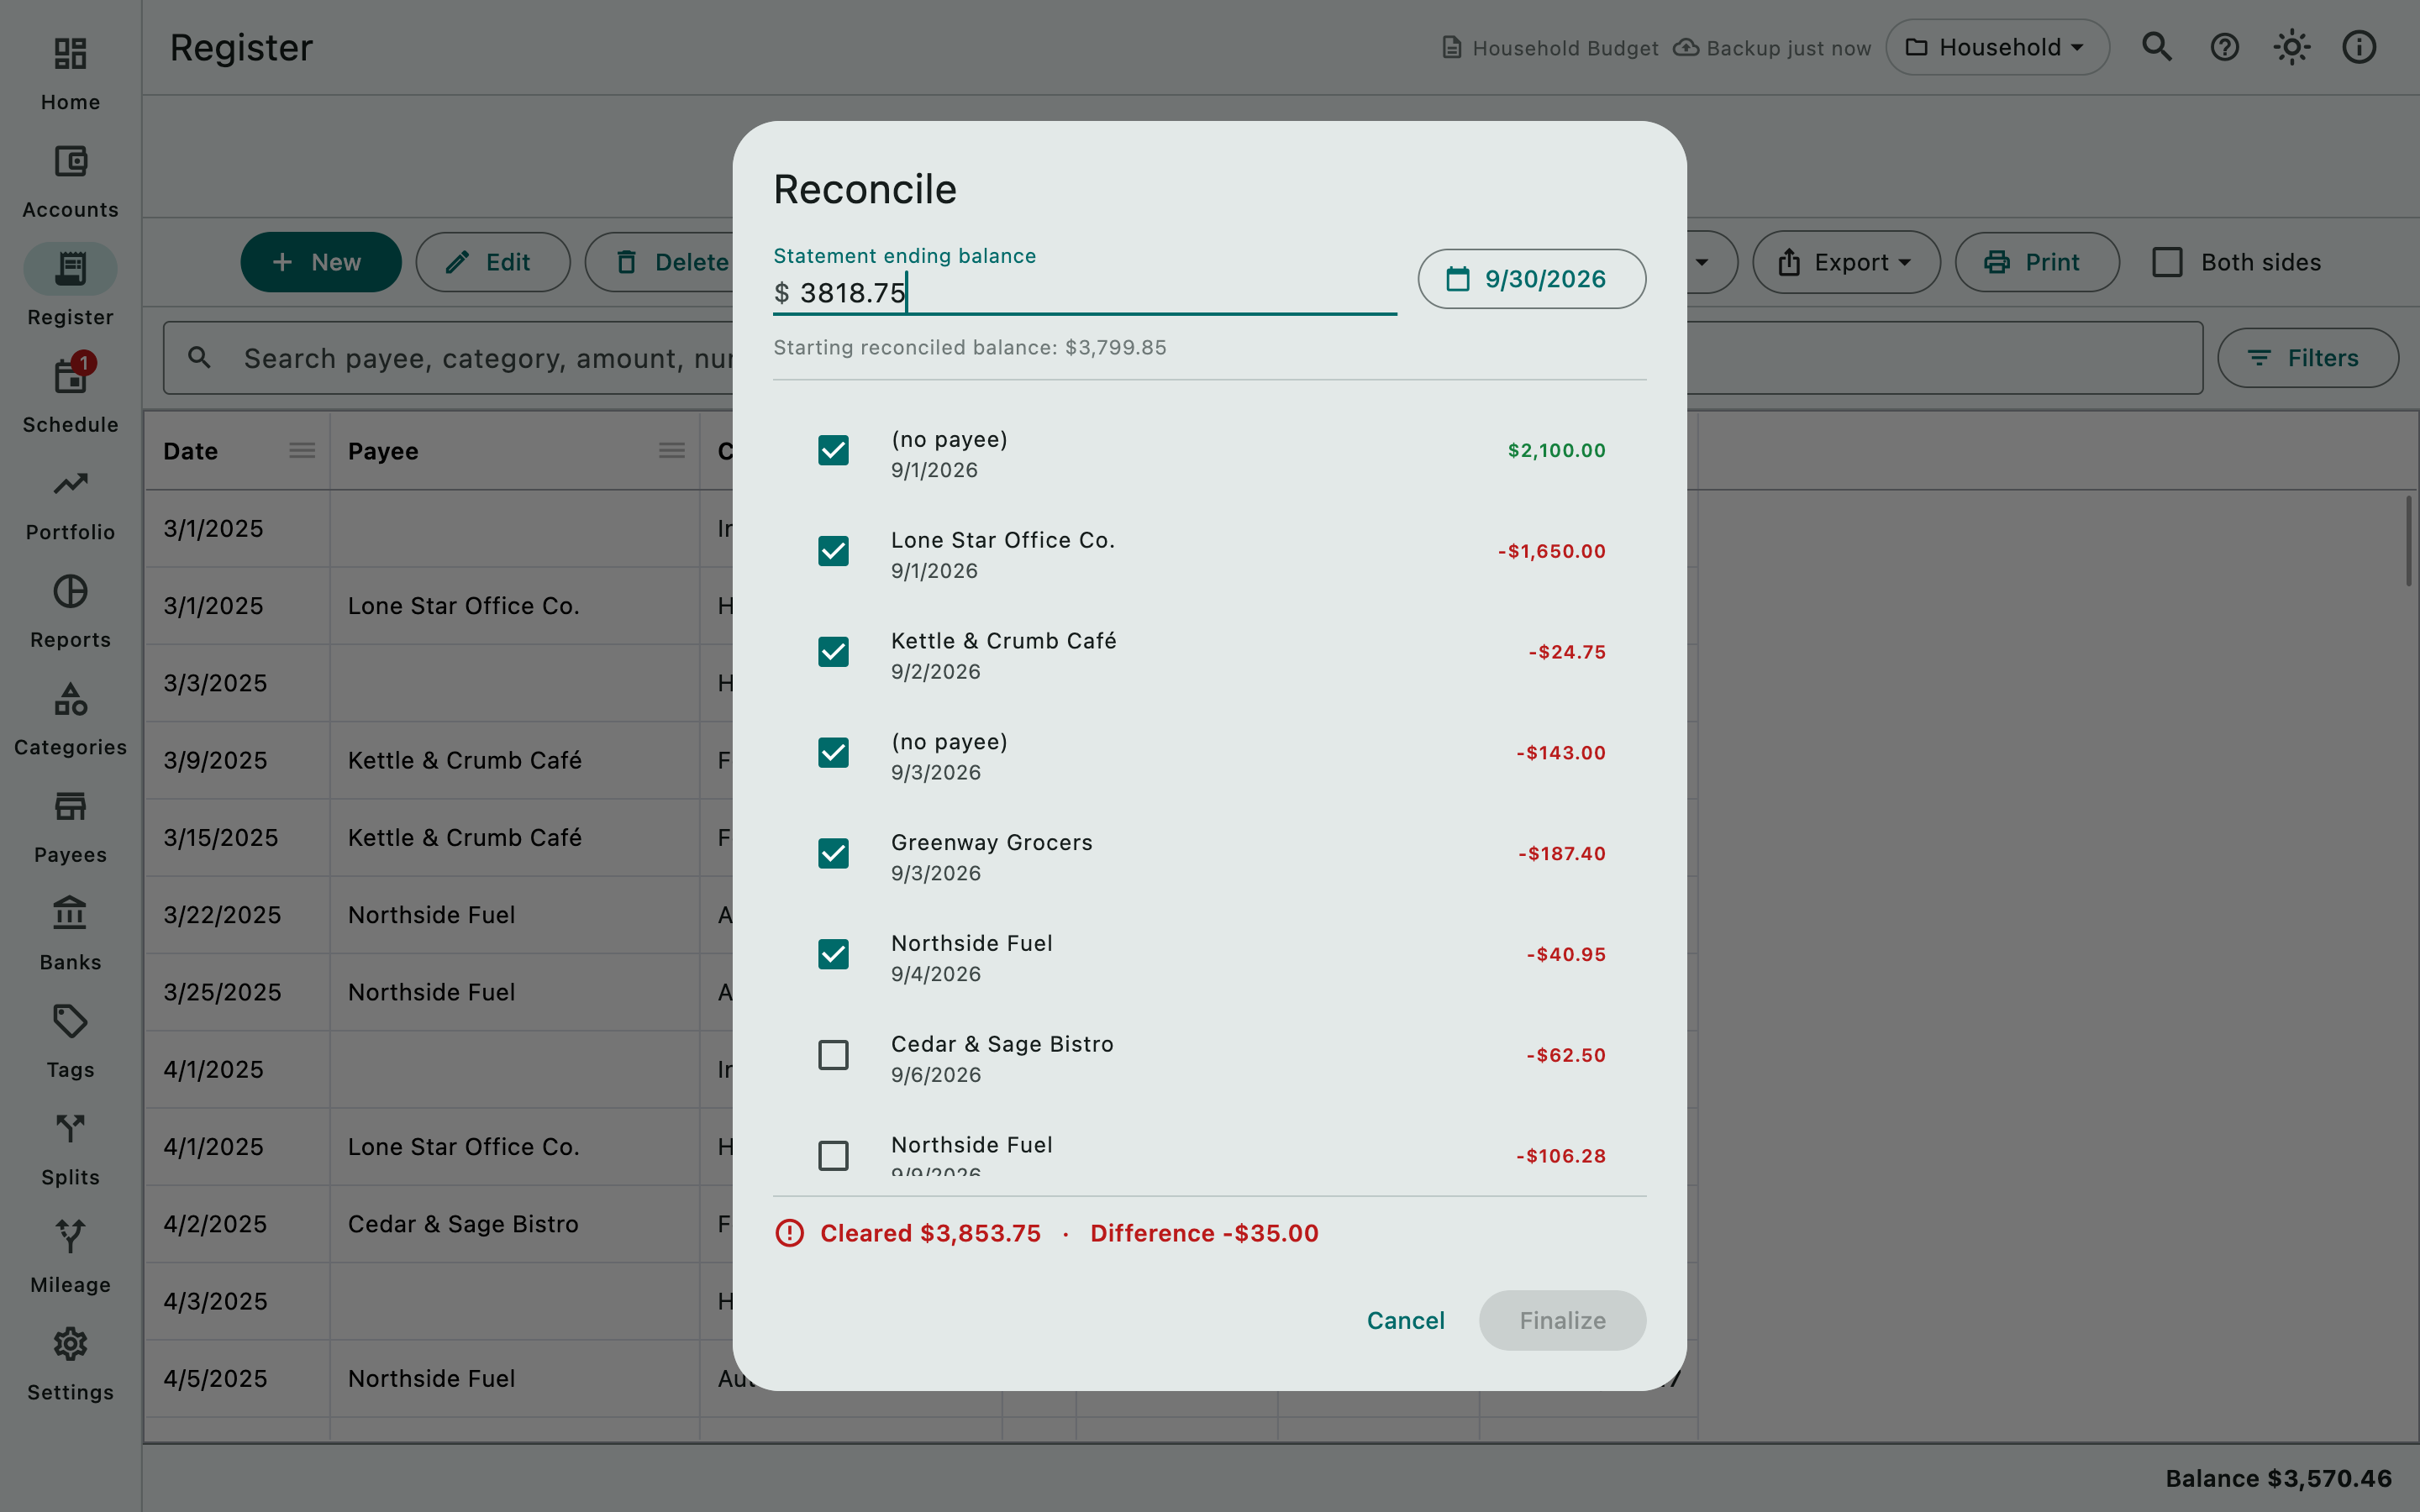The height and width of the screenshot is (1512, 2420).
Task: Open the info circle icon
Action: point(2359,47)
